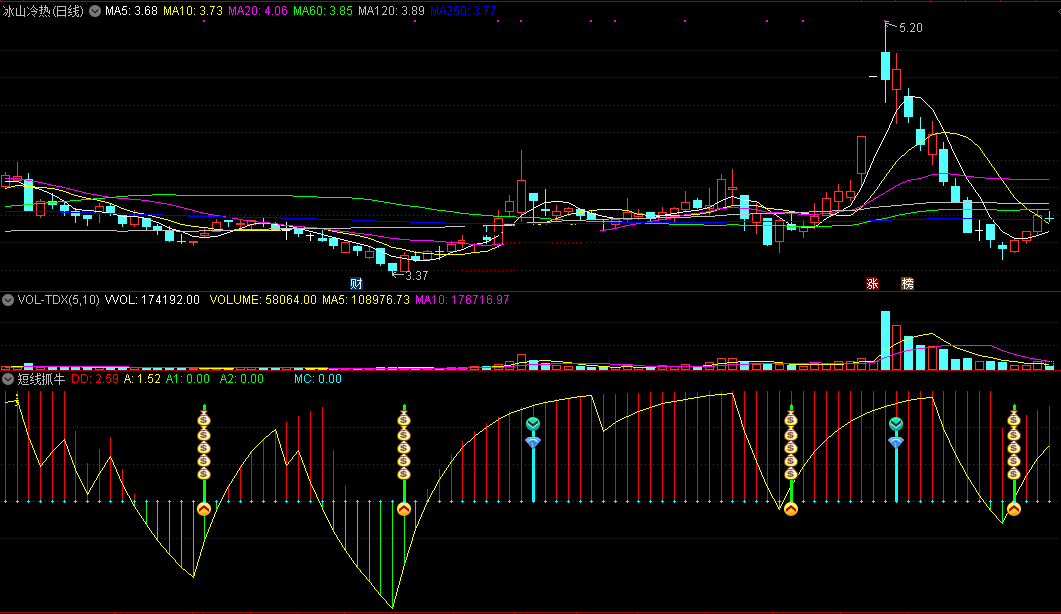Click the 涨 marker icon

pos(873,284)
